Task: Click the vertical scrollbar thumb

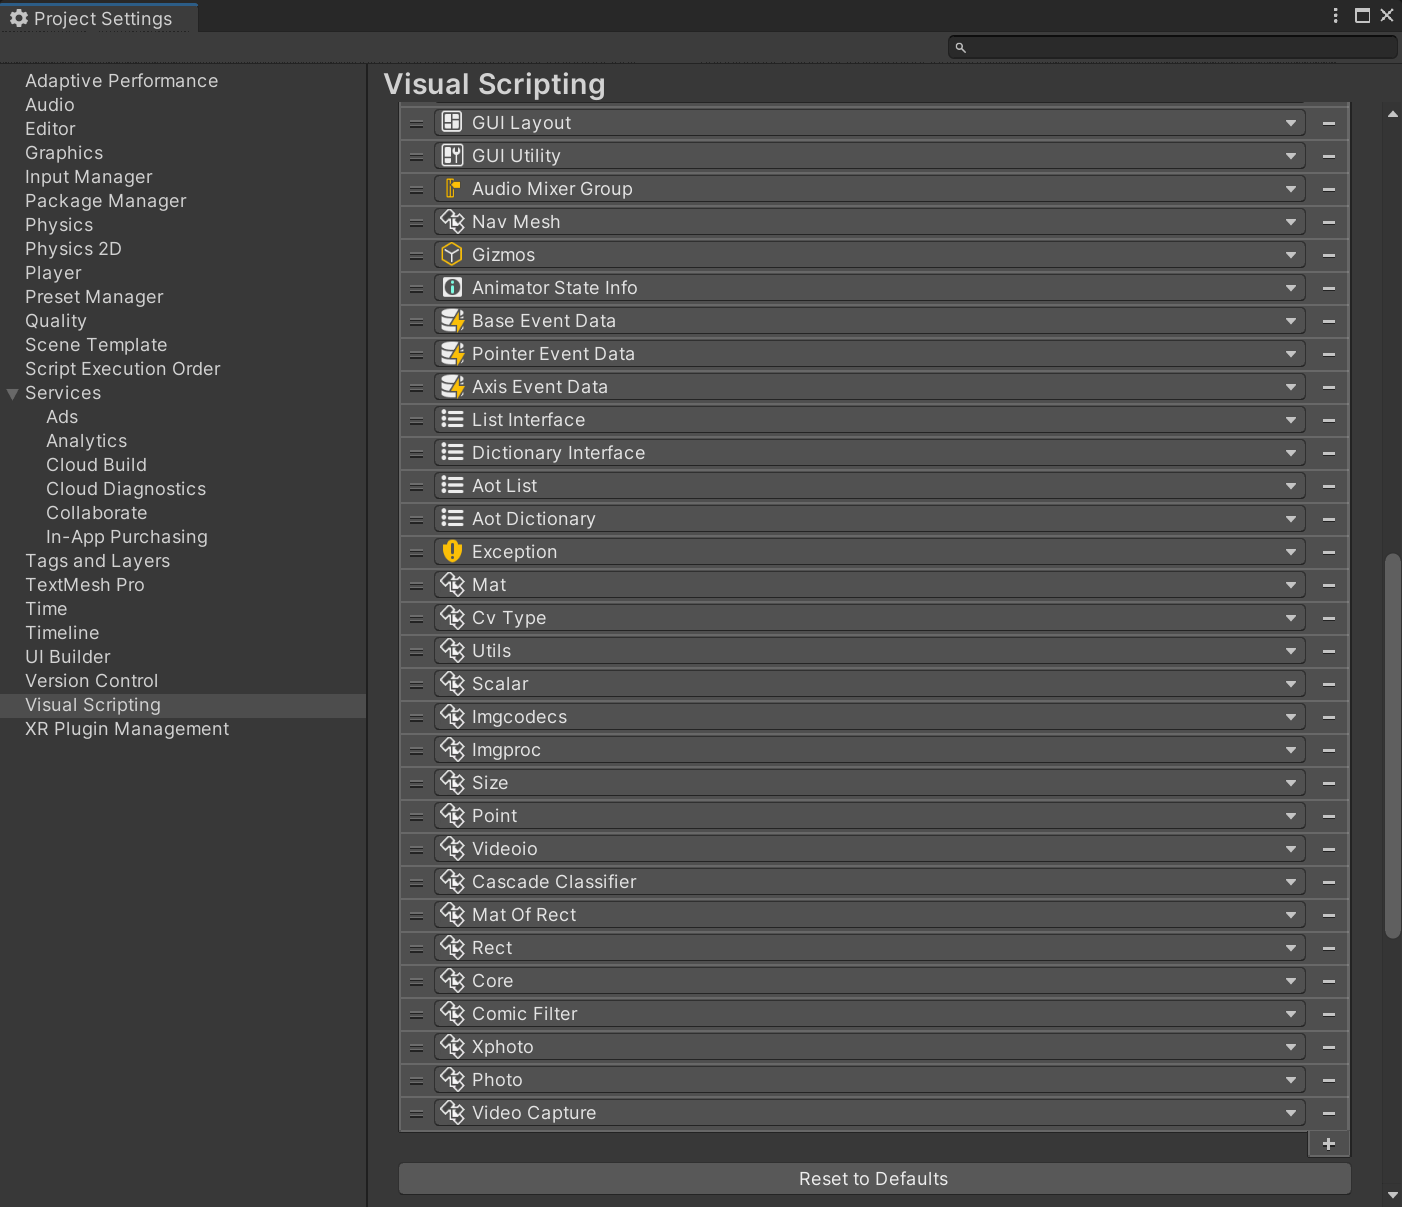Action: coord(1392,746)
